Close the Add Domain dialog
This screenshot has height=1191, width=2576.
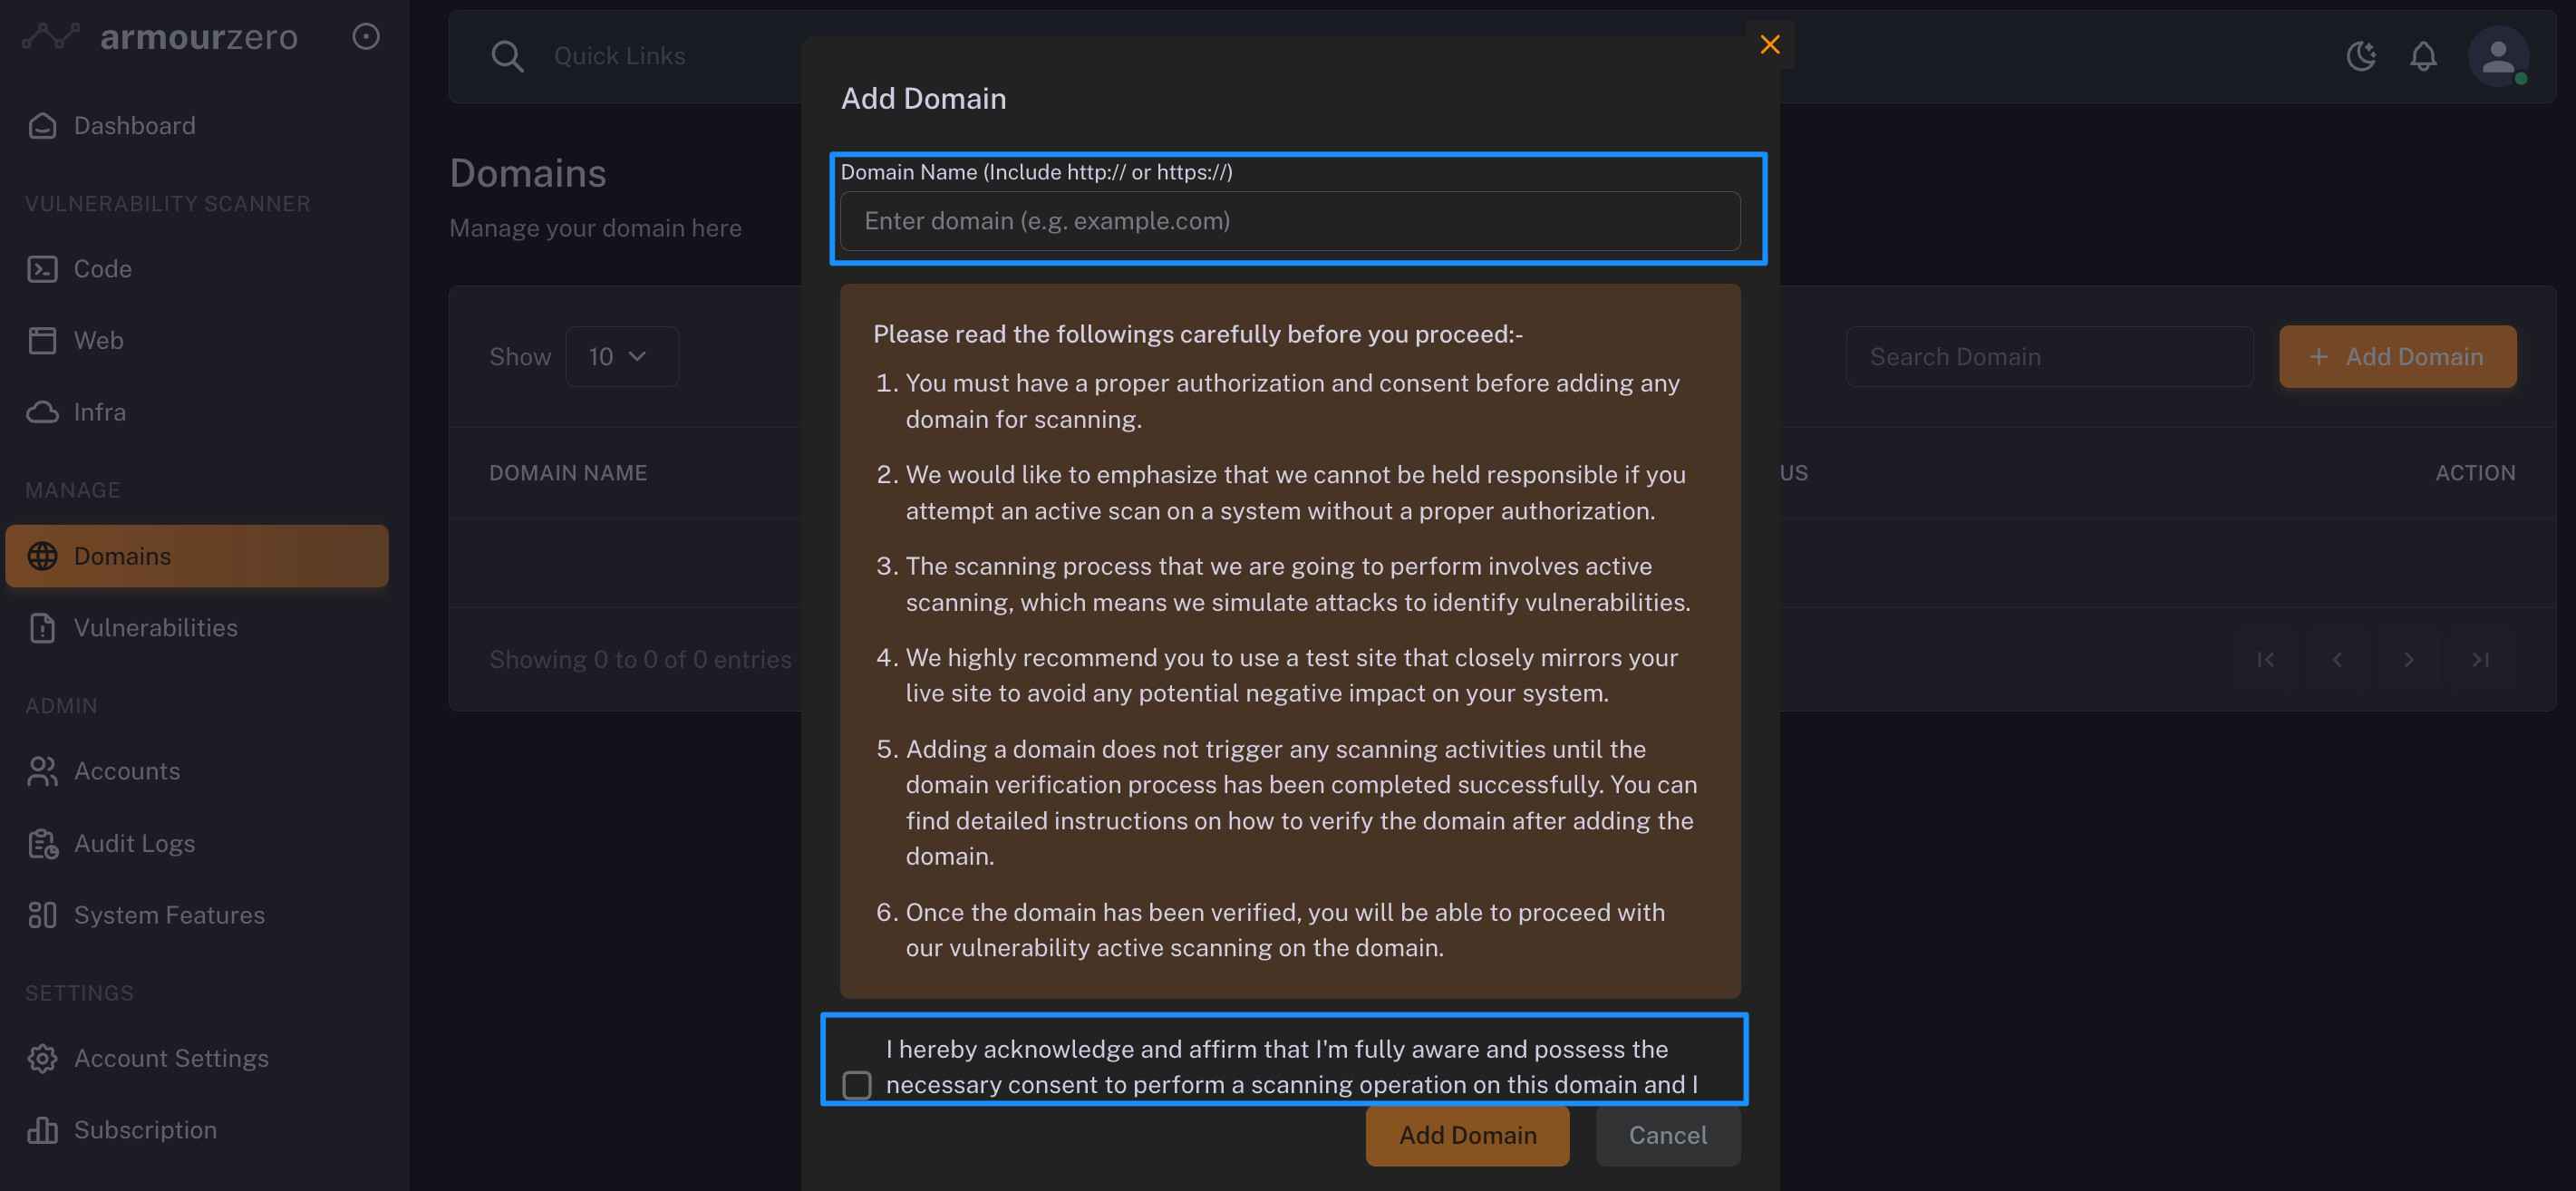coord(1769,45)
